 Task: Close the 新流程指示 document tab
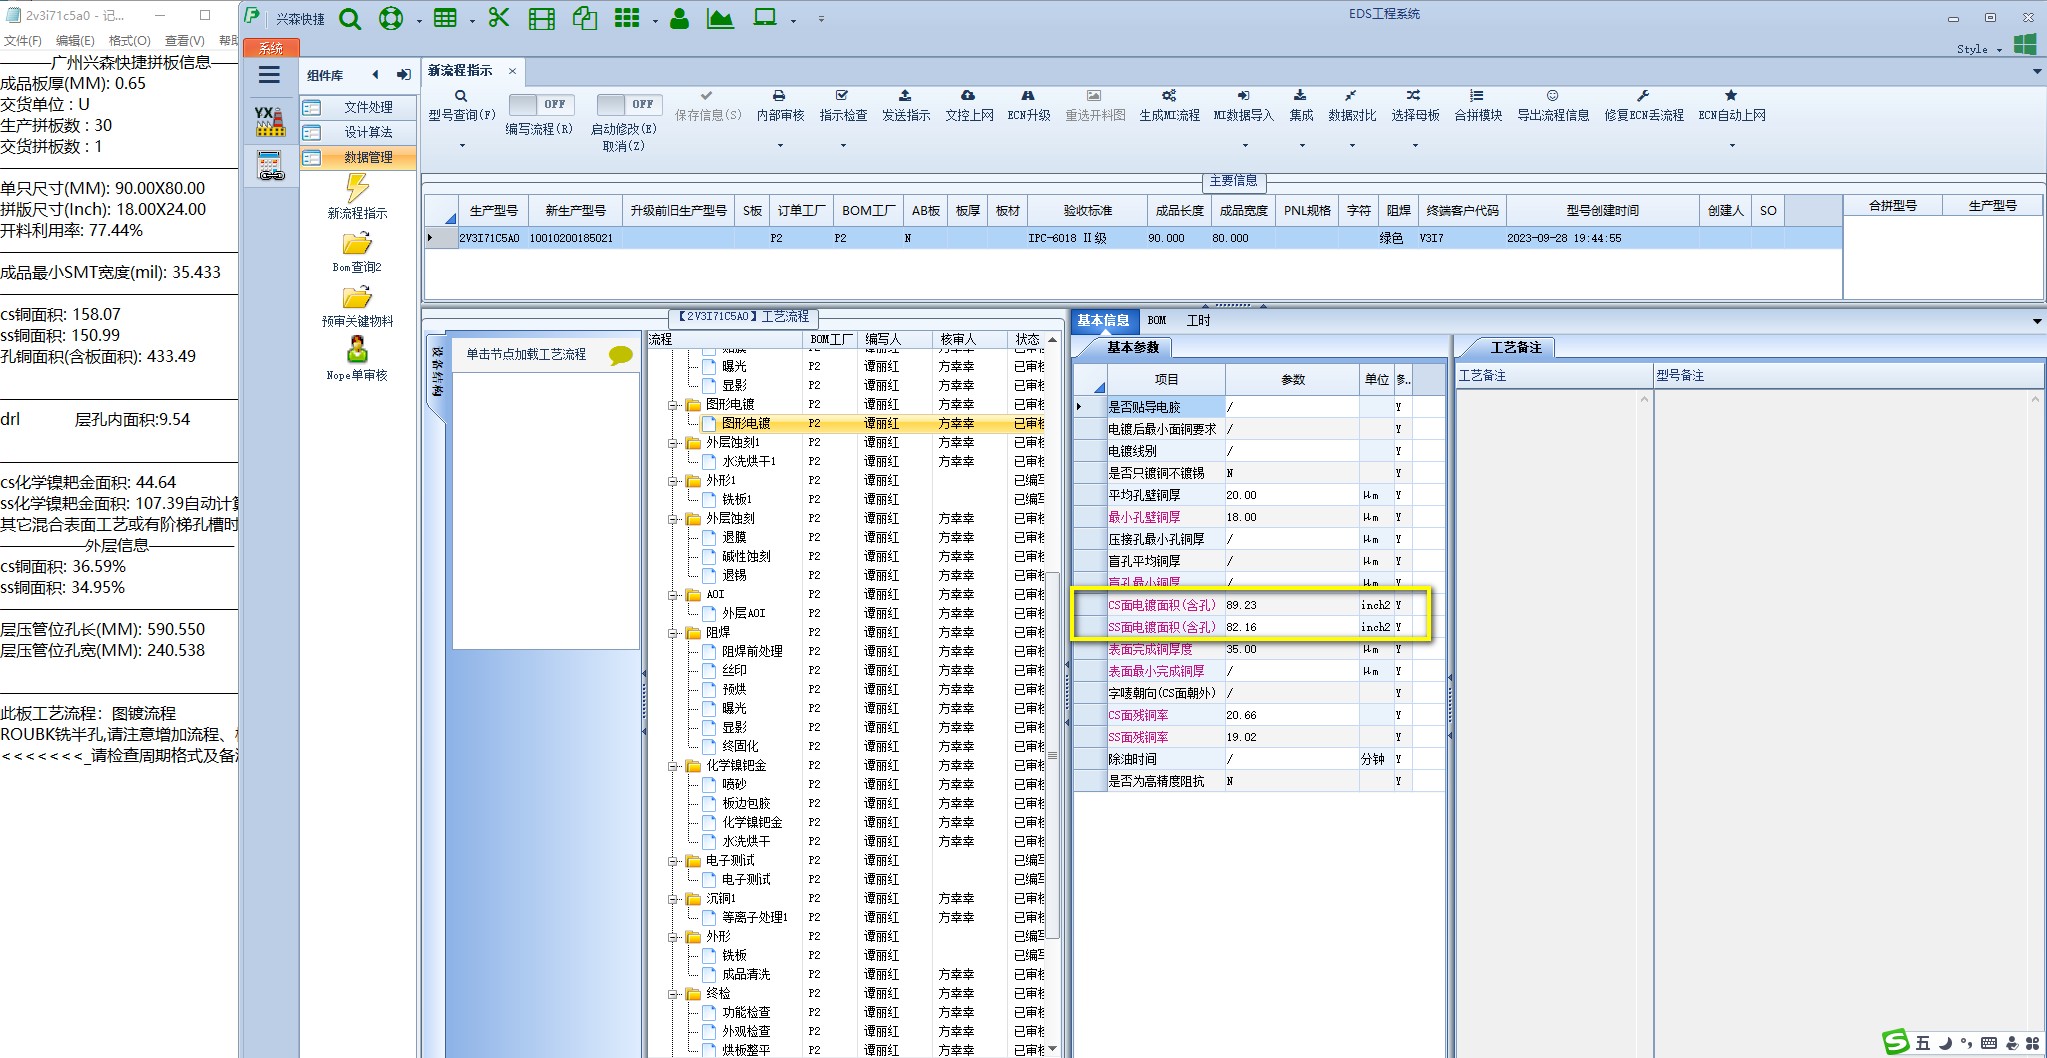[512, 71]
